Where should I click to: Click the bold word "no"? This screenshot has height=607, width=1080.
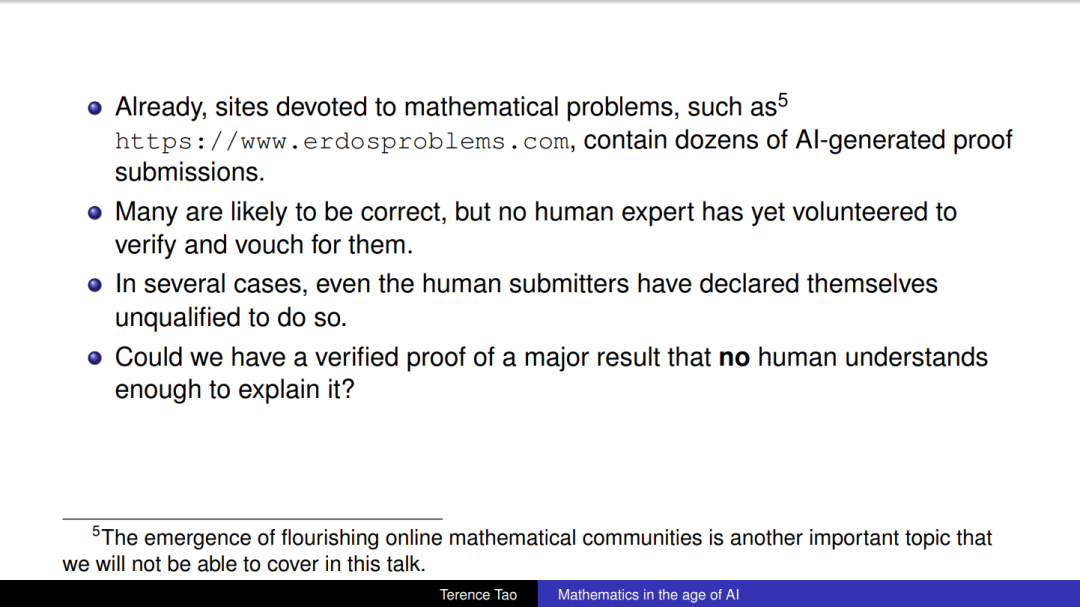[734, 358]
